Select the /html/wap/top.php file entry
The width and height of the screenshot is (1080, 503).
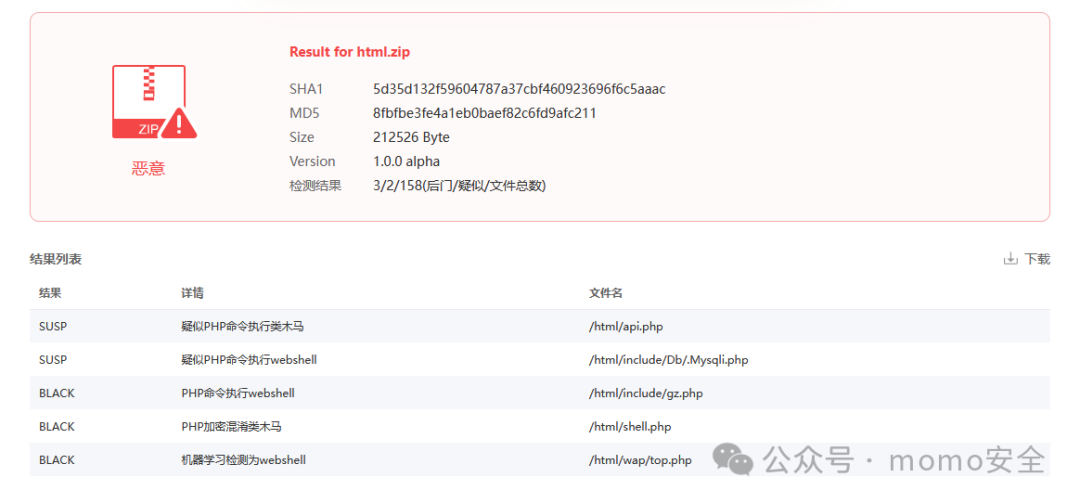(x=640, y=460)
